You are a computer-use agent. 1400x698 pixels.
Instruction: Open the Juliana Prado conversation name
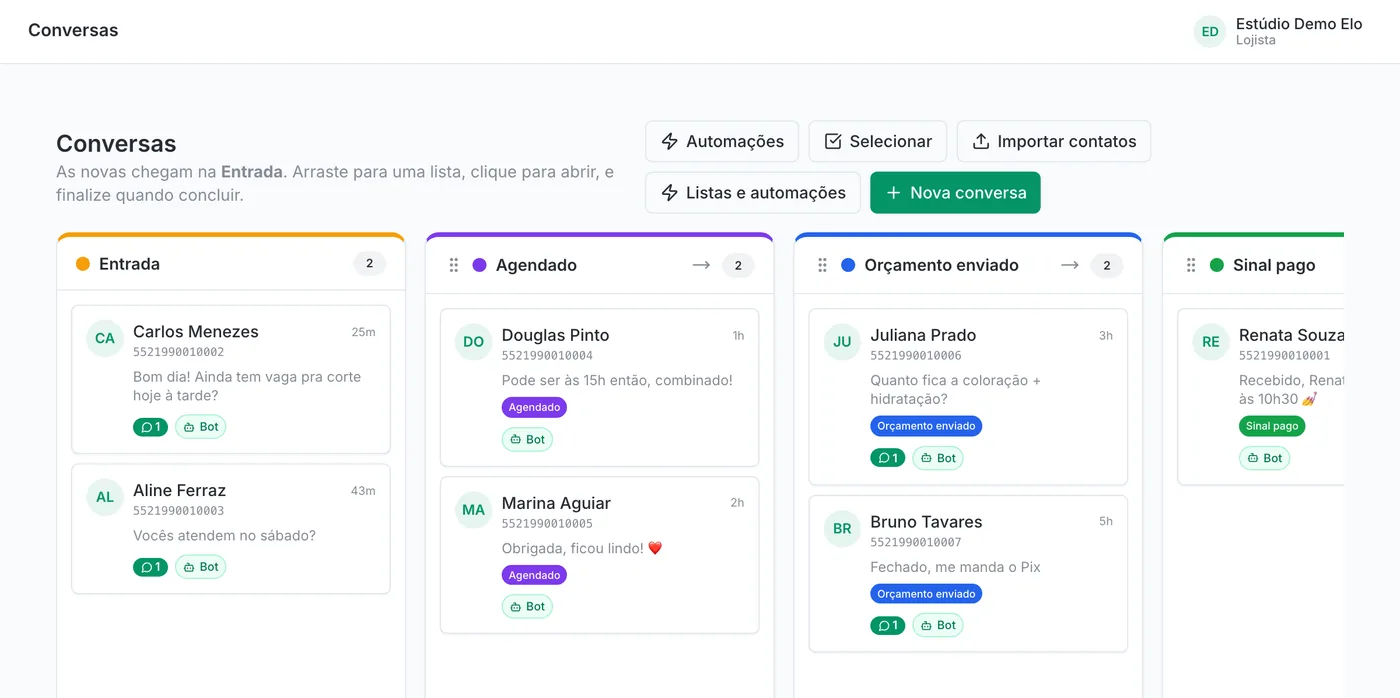tap(923, 335)
